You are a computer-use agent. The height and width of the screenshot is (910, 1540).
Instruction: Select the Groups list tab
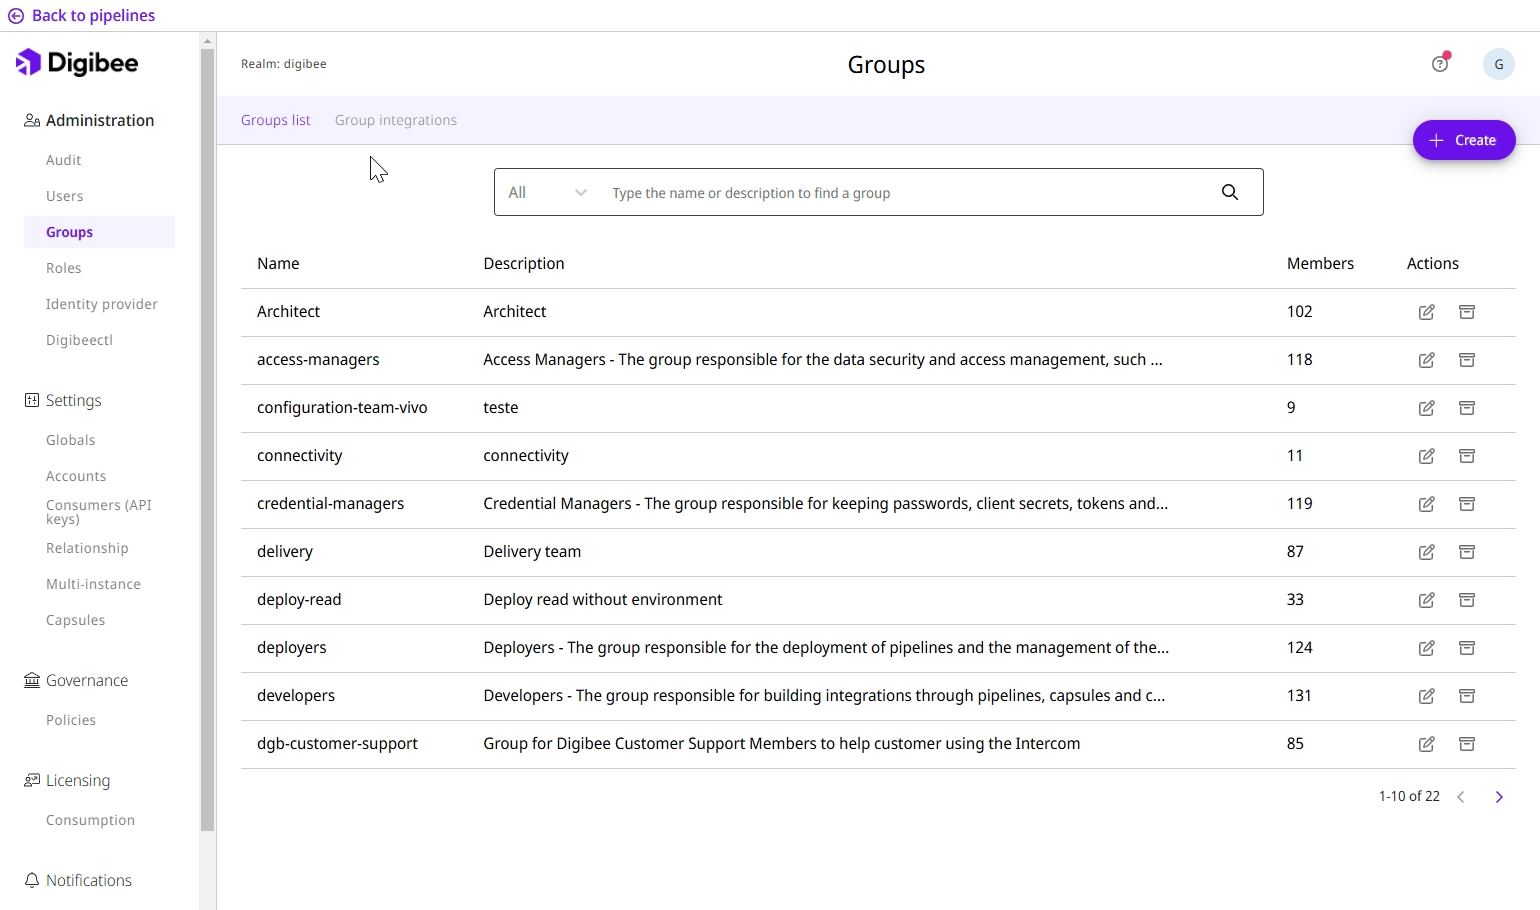(x=275, y=120)
